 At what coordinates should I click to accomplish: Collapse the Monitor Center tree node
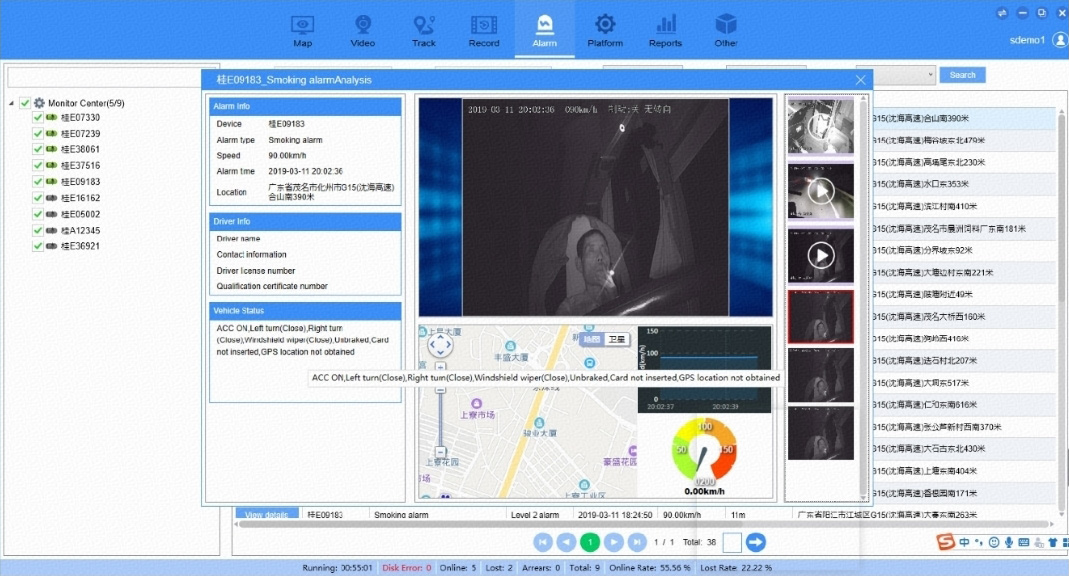click(x=11, y=104)
